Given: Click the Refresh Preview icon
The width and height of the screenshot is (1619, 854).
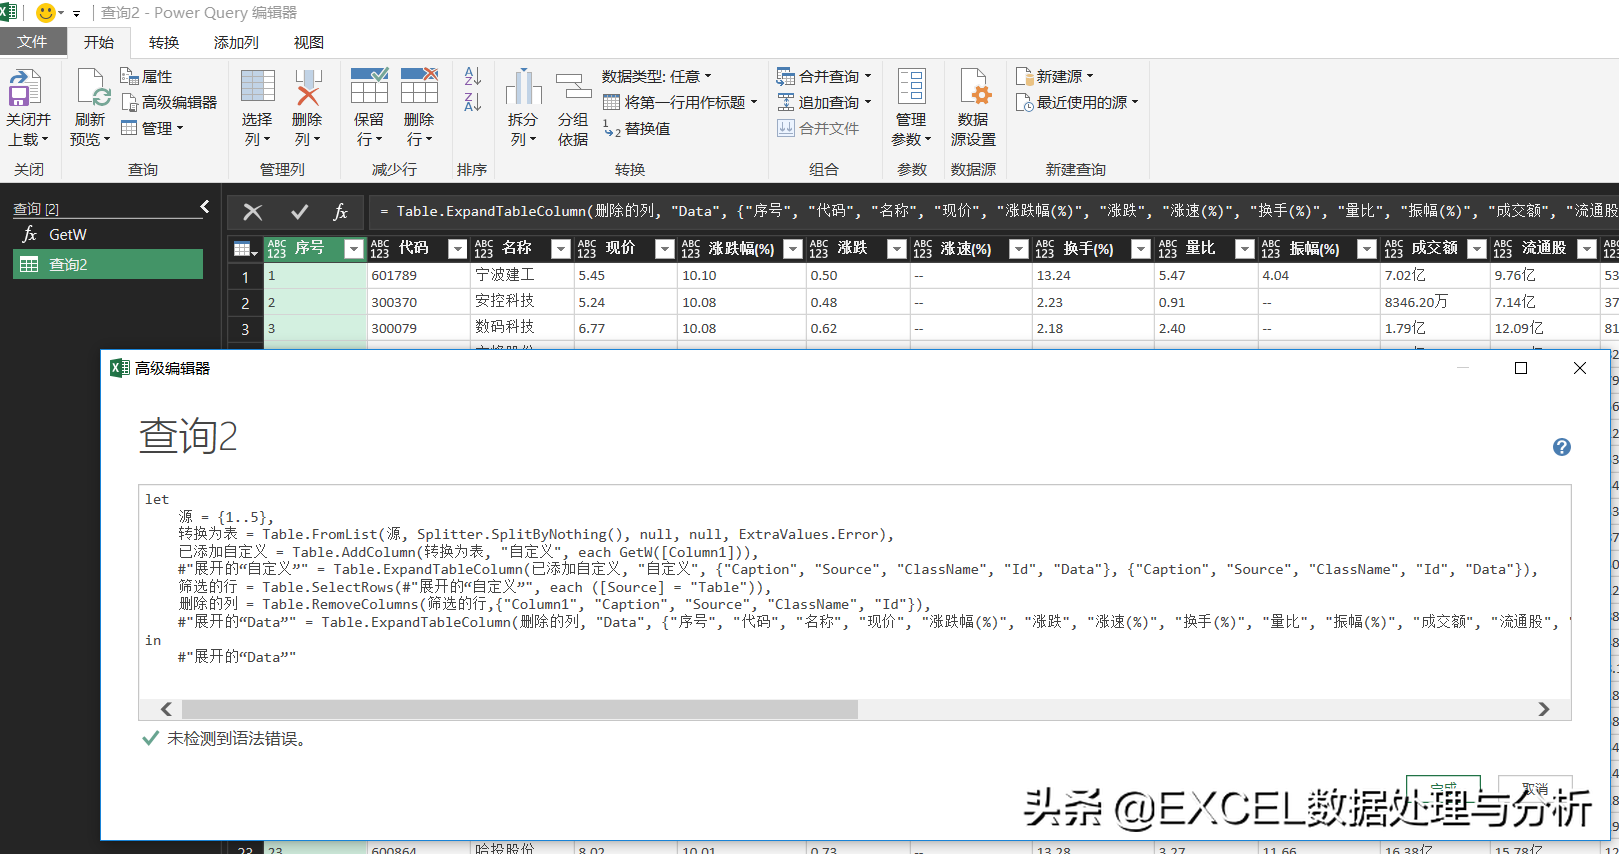Looking at the screenshot, I should (92, 88).
